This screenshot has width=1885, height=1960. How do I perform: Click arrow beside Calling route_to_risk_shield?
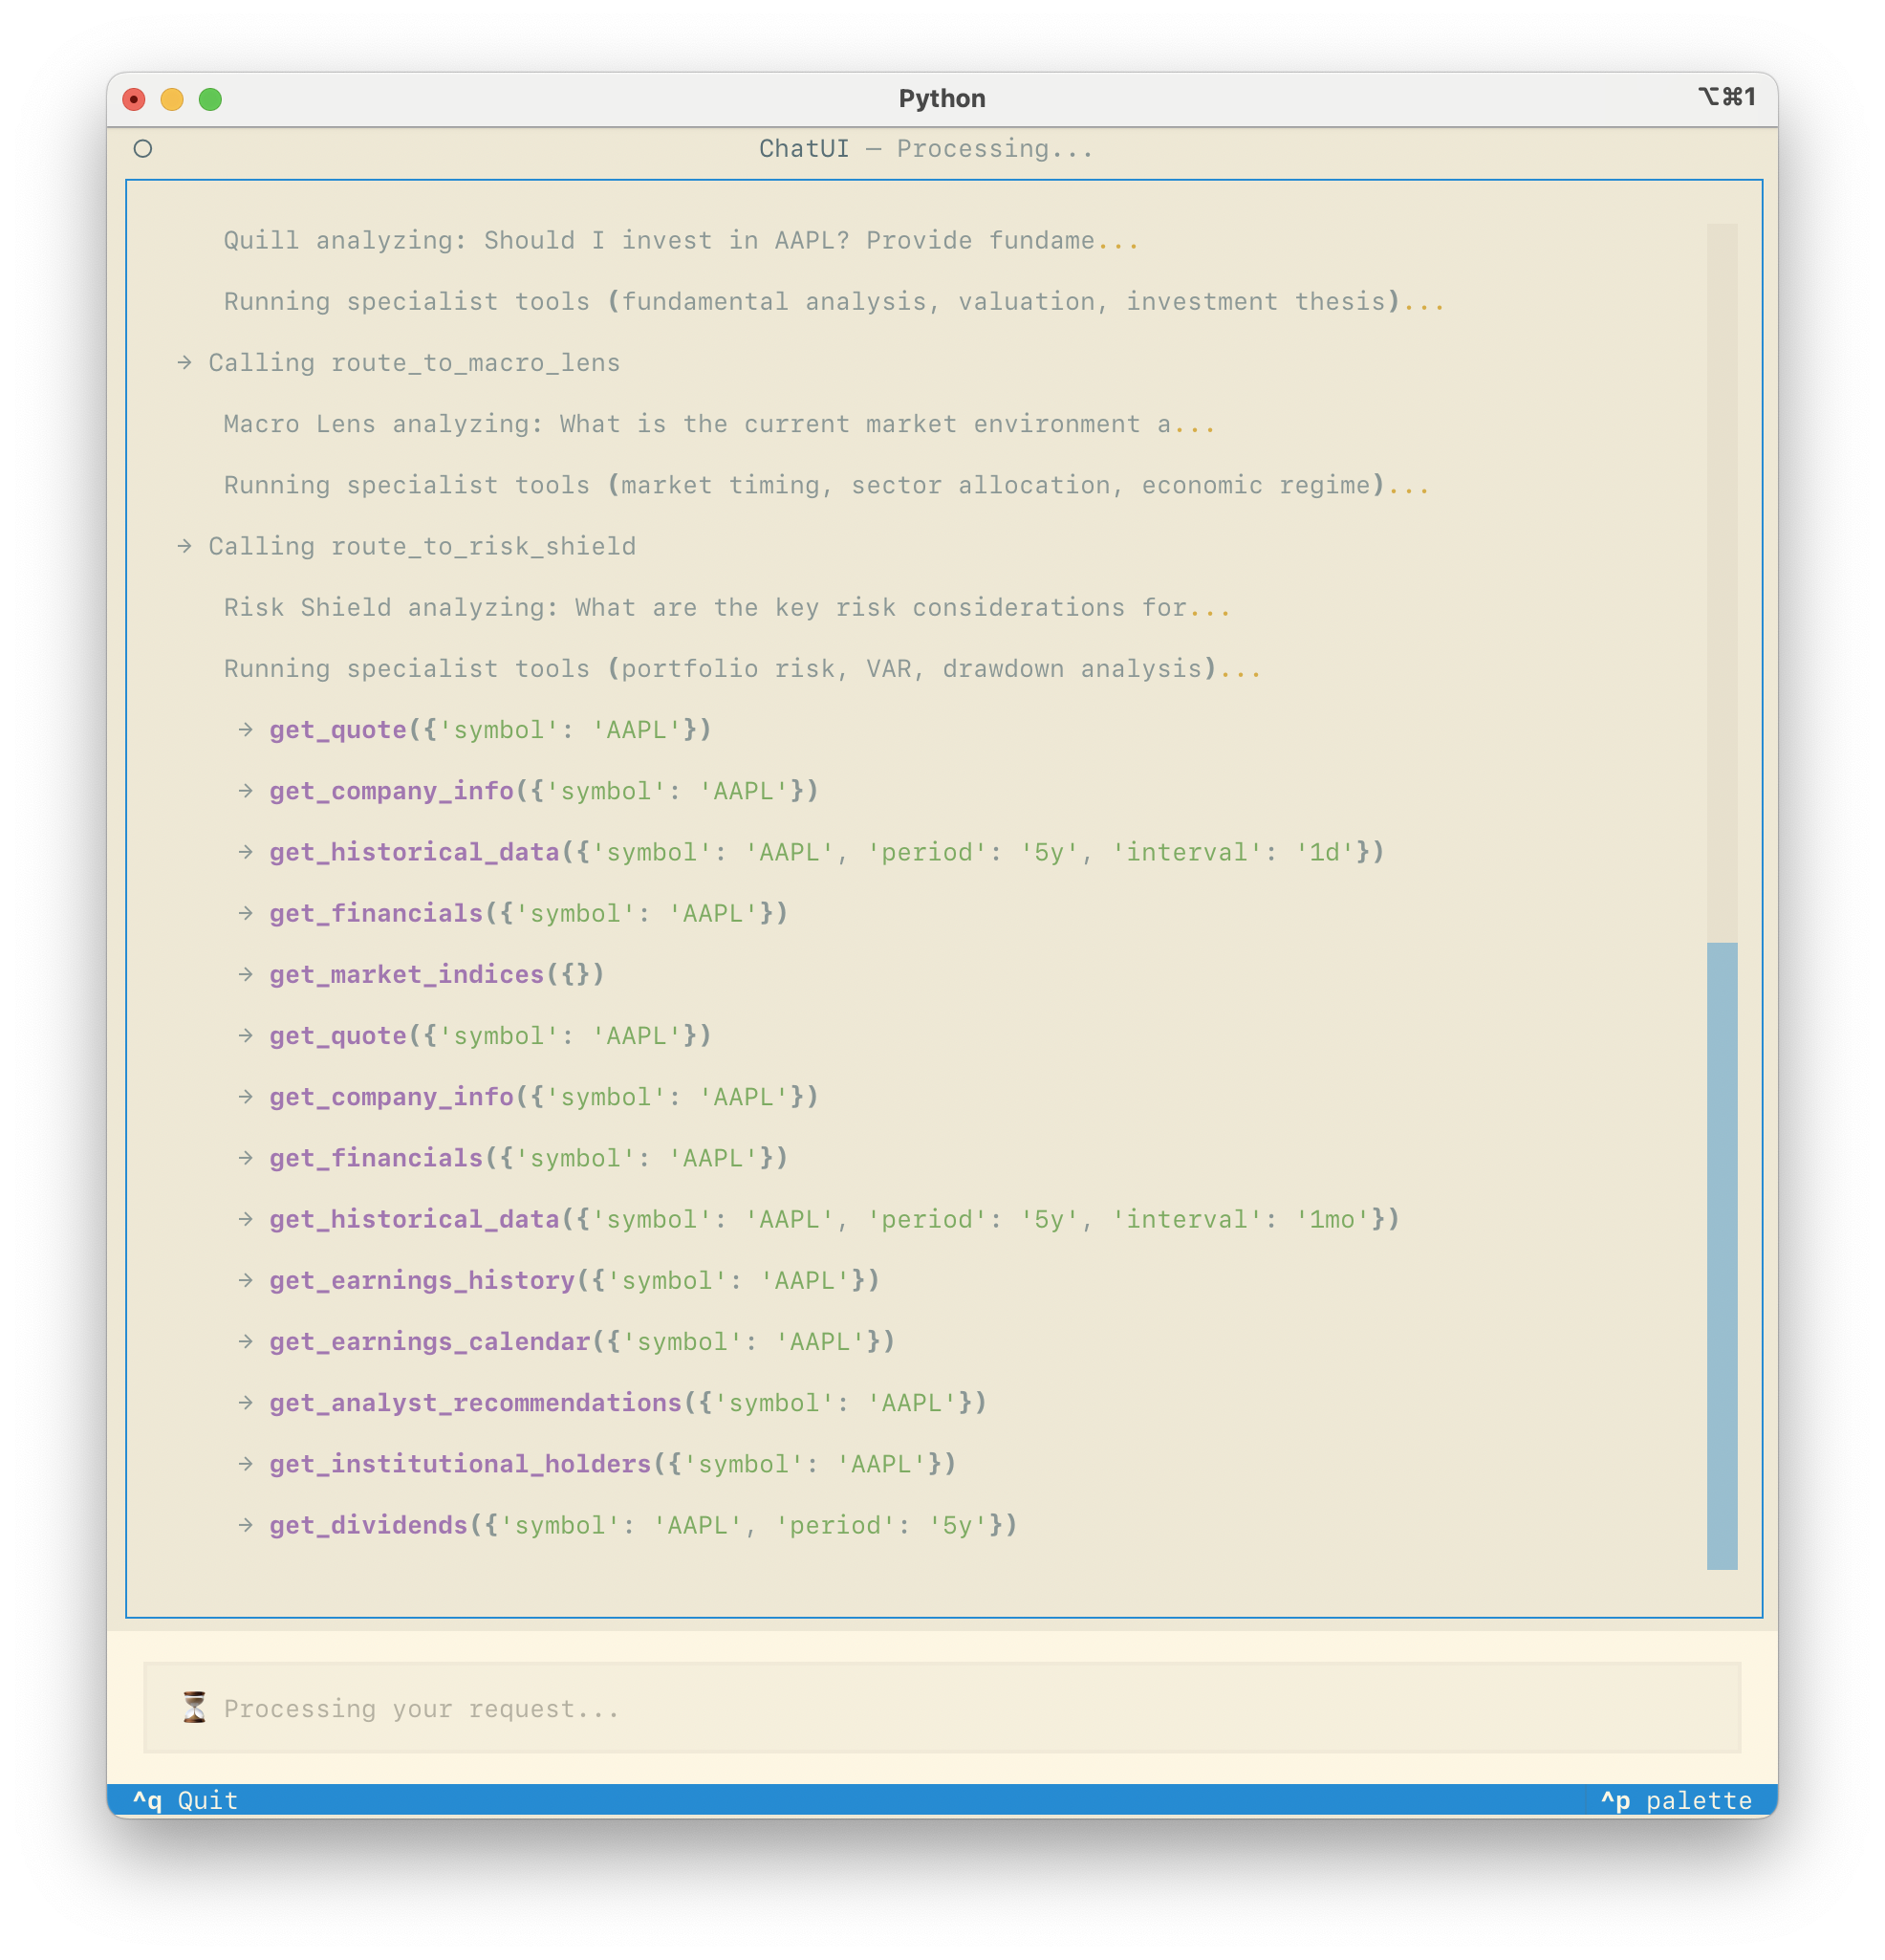pyautogui.click(x=184, y=546)
